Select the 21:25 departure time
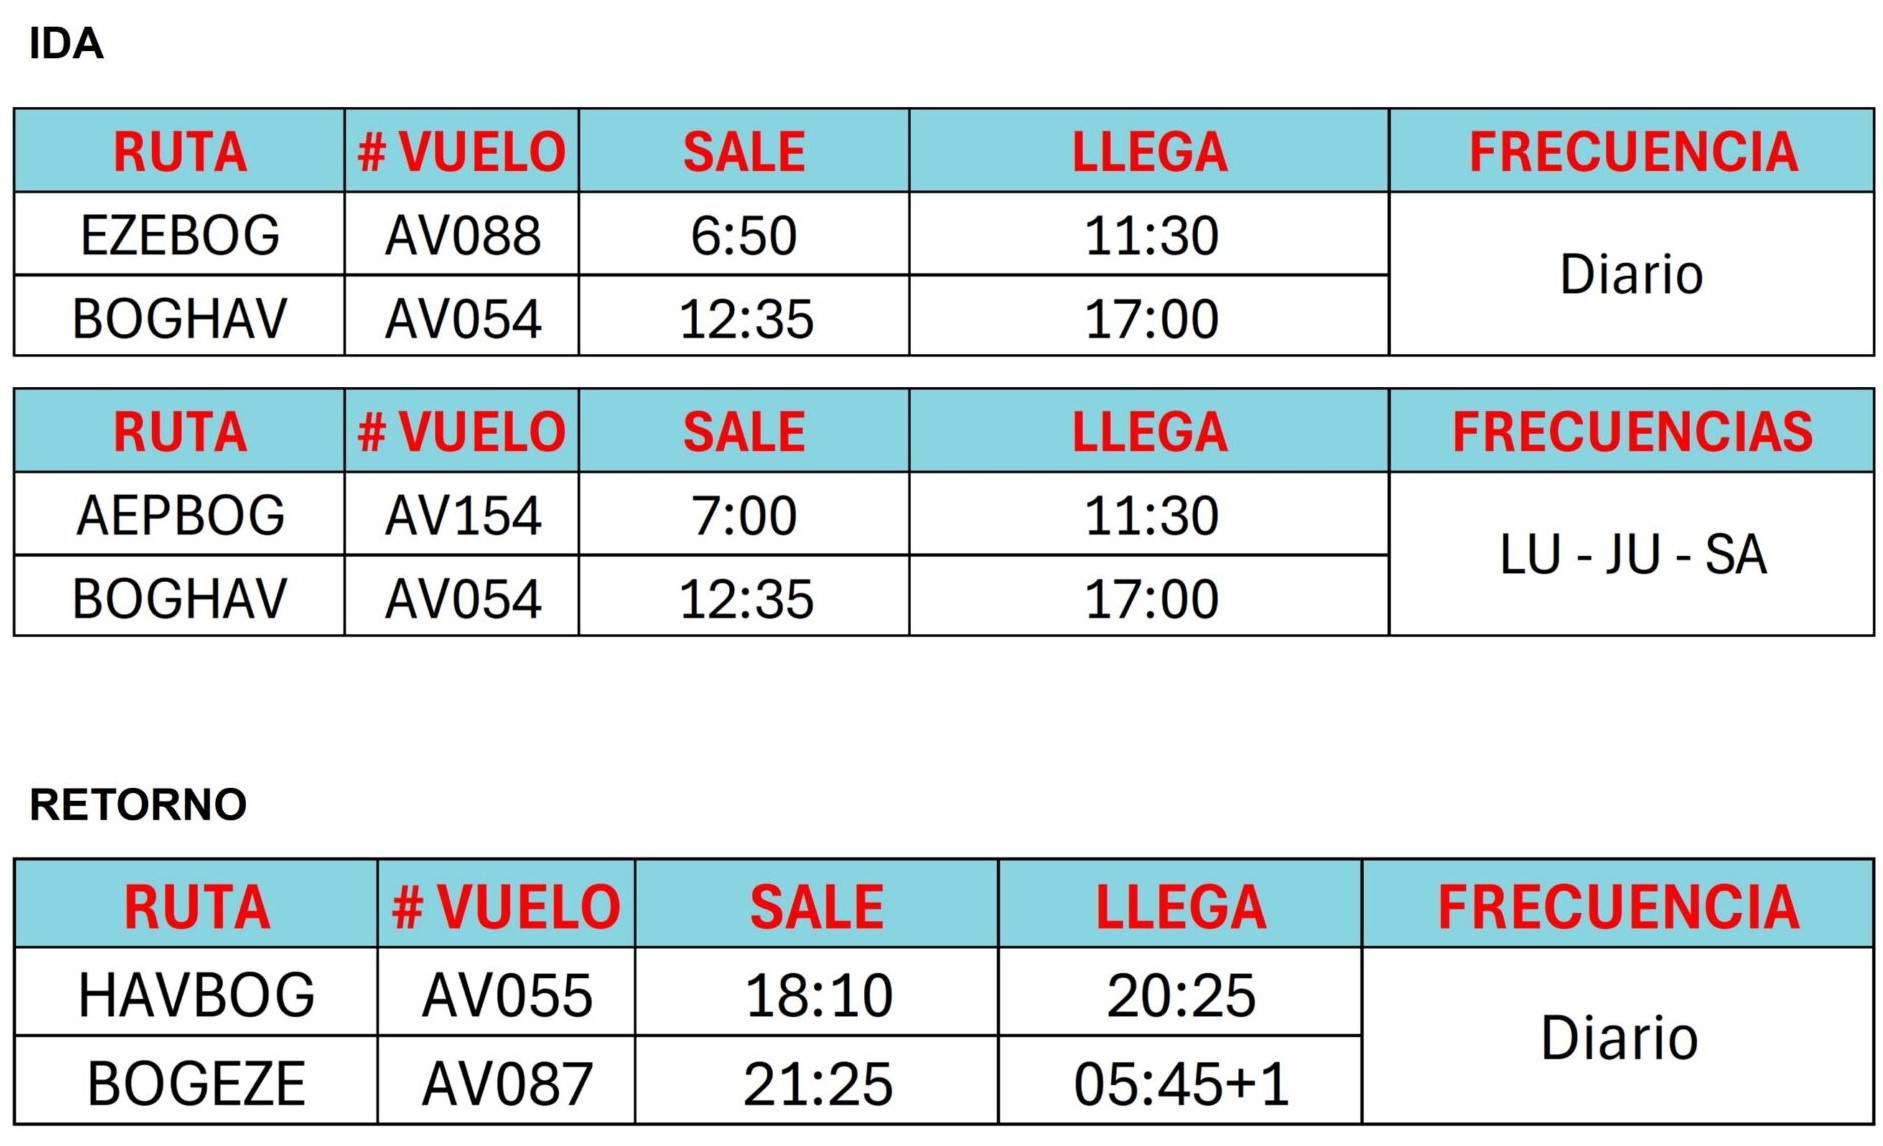The width and height of the screenshot is (1883, 1146). coord(818,1084)
